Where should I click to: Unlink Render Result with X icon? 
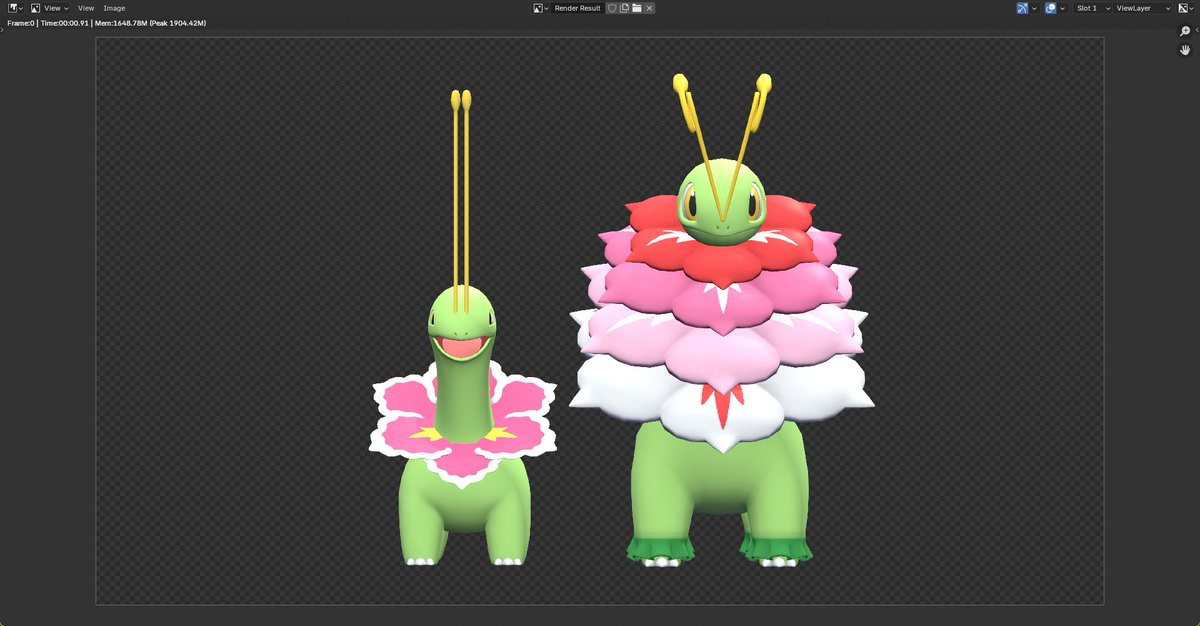[x=649, y=8]
